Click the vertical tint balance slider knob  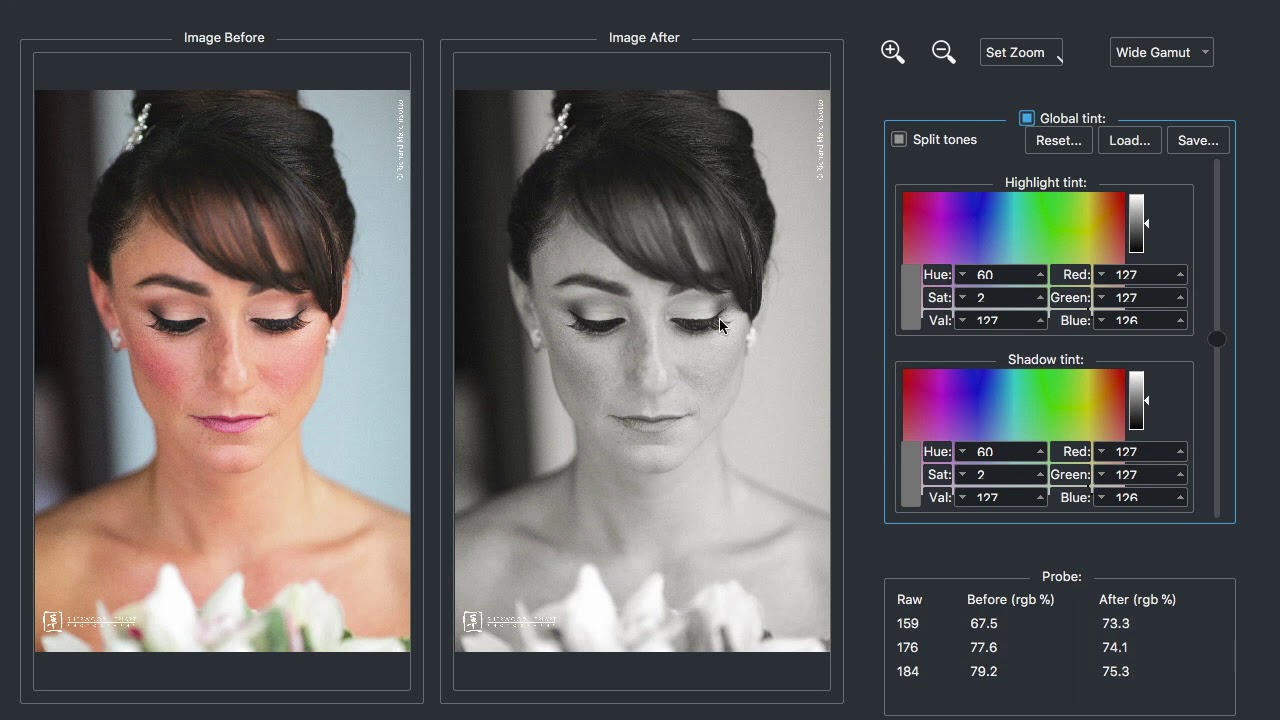[1217, 339]
